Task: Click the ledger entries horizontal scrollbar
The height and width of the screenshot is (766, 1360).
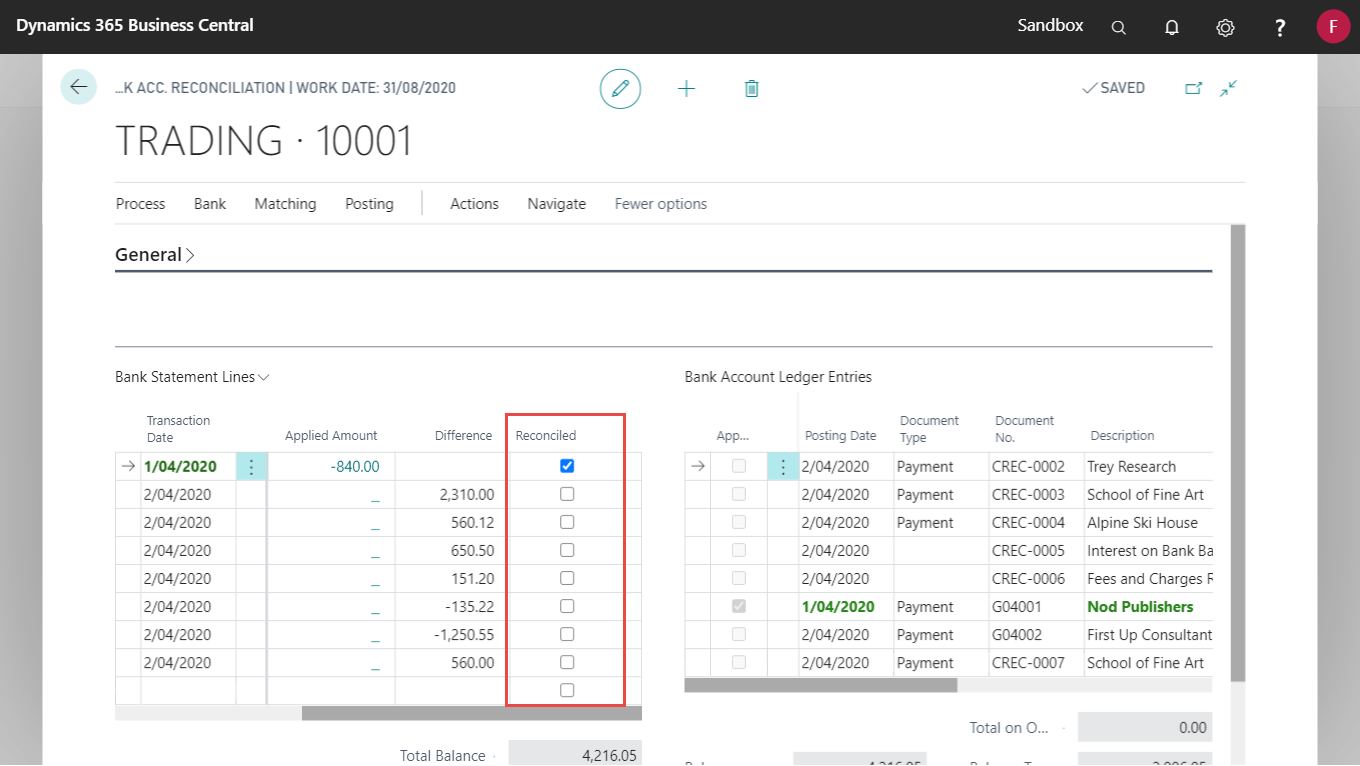Action: [x=820, y=686]
